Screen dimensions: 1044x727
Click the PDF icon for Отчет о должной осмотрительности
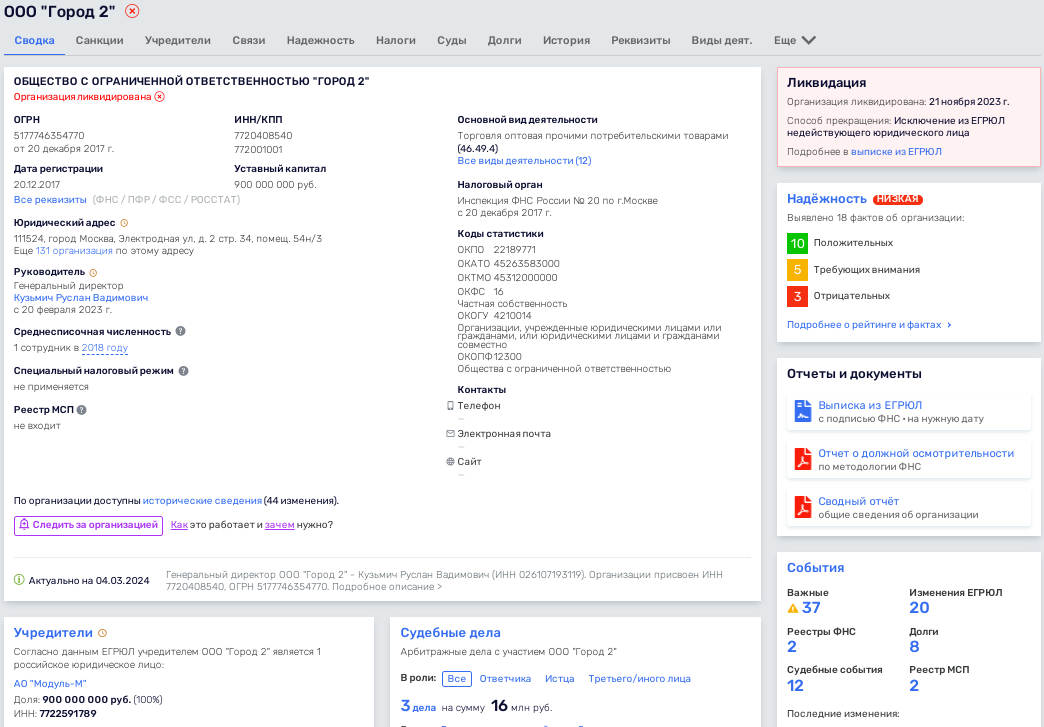[x=803, y=459]
